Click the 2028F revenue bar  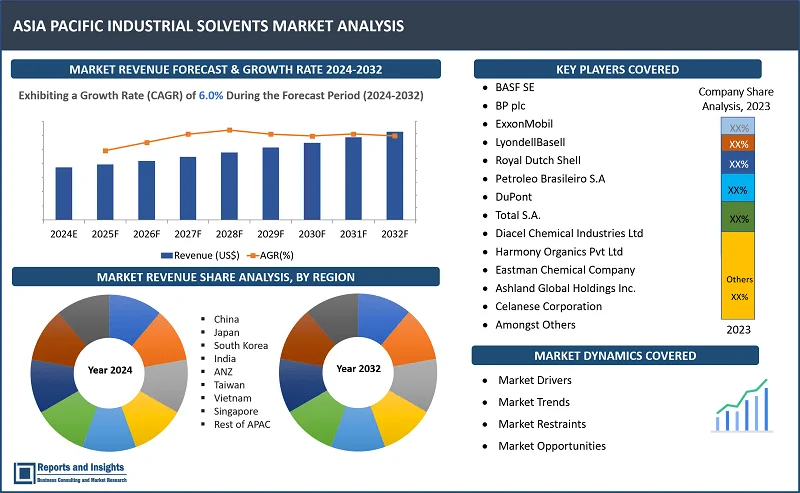click(229, 186)
